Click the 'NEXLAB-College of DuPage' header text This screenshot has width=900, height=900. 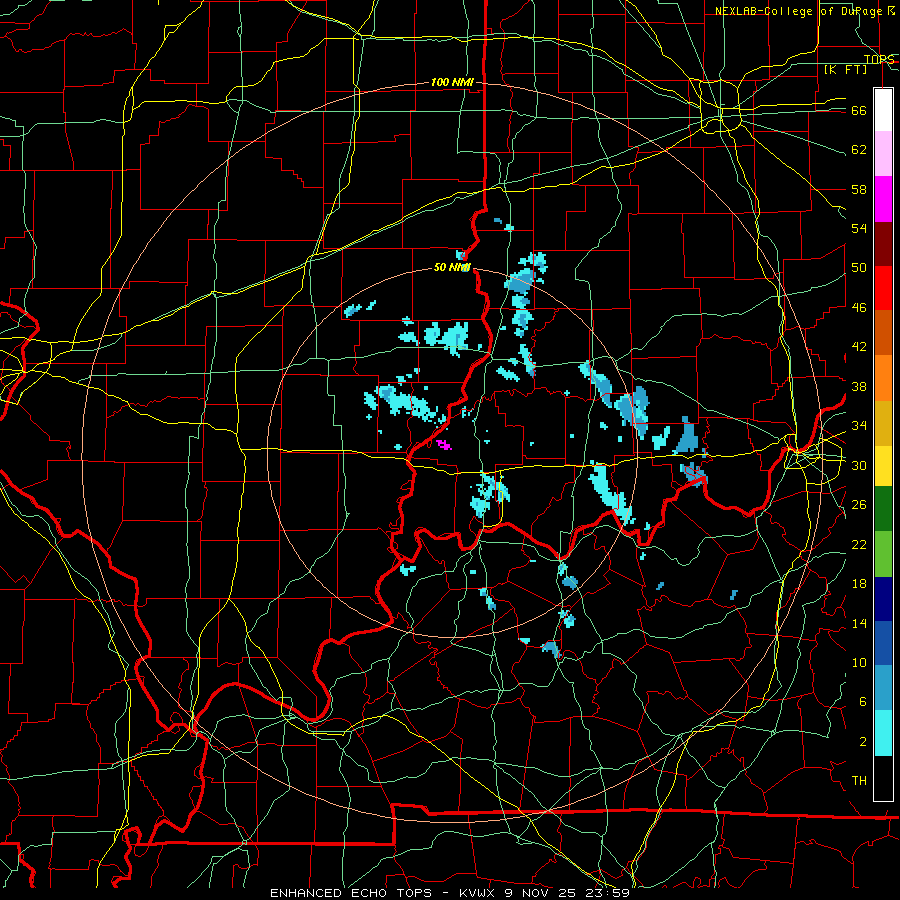[x=798, y=11]
